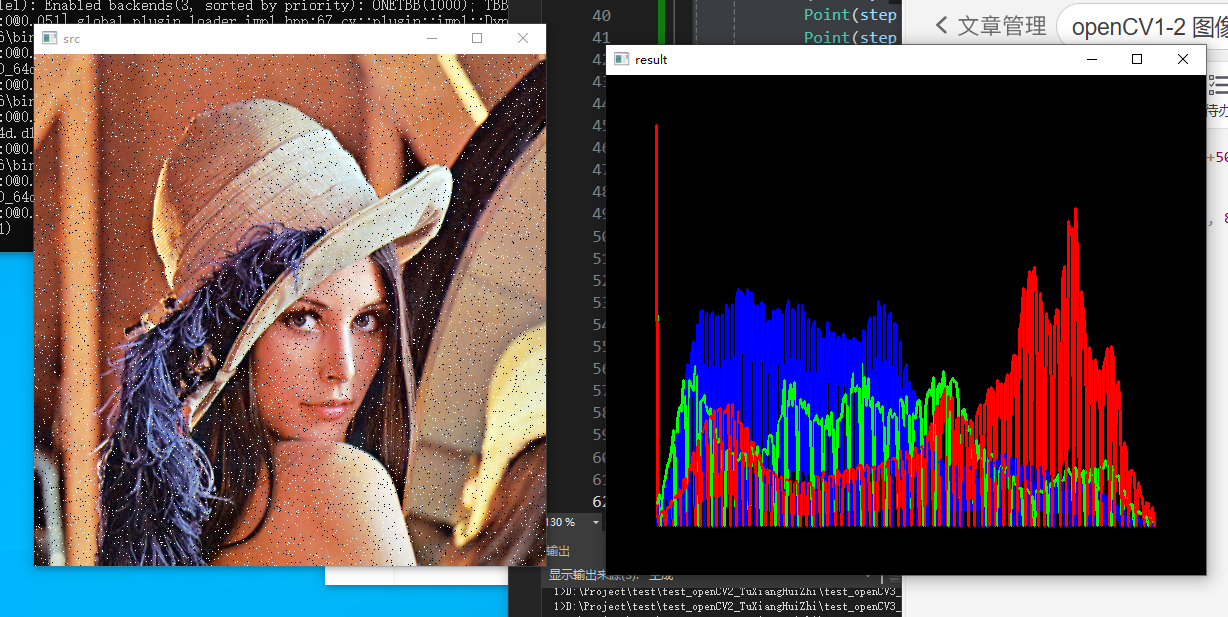The image size is (1228, 617).
Task: Open the to-do list icon in the blog editor
Action: point(1219,85)
